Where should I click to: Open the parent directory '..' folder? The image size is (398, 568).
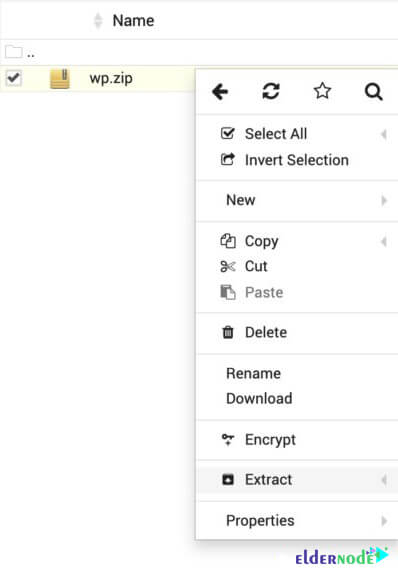(20, 53)
